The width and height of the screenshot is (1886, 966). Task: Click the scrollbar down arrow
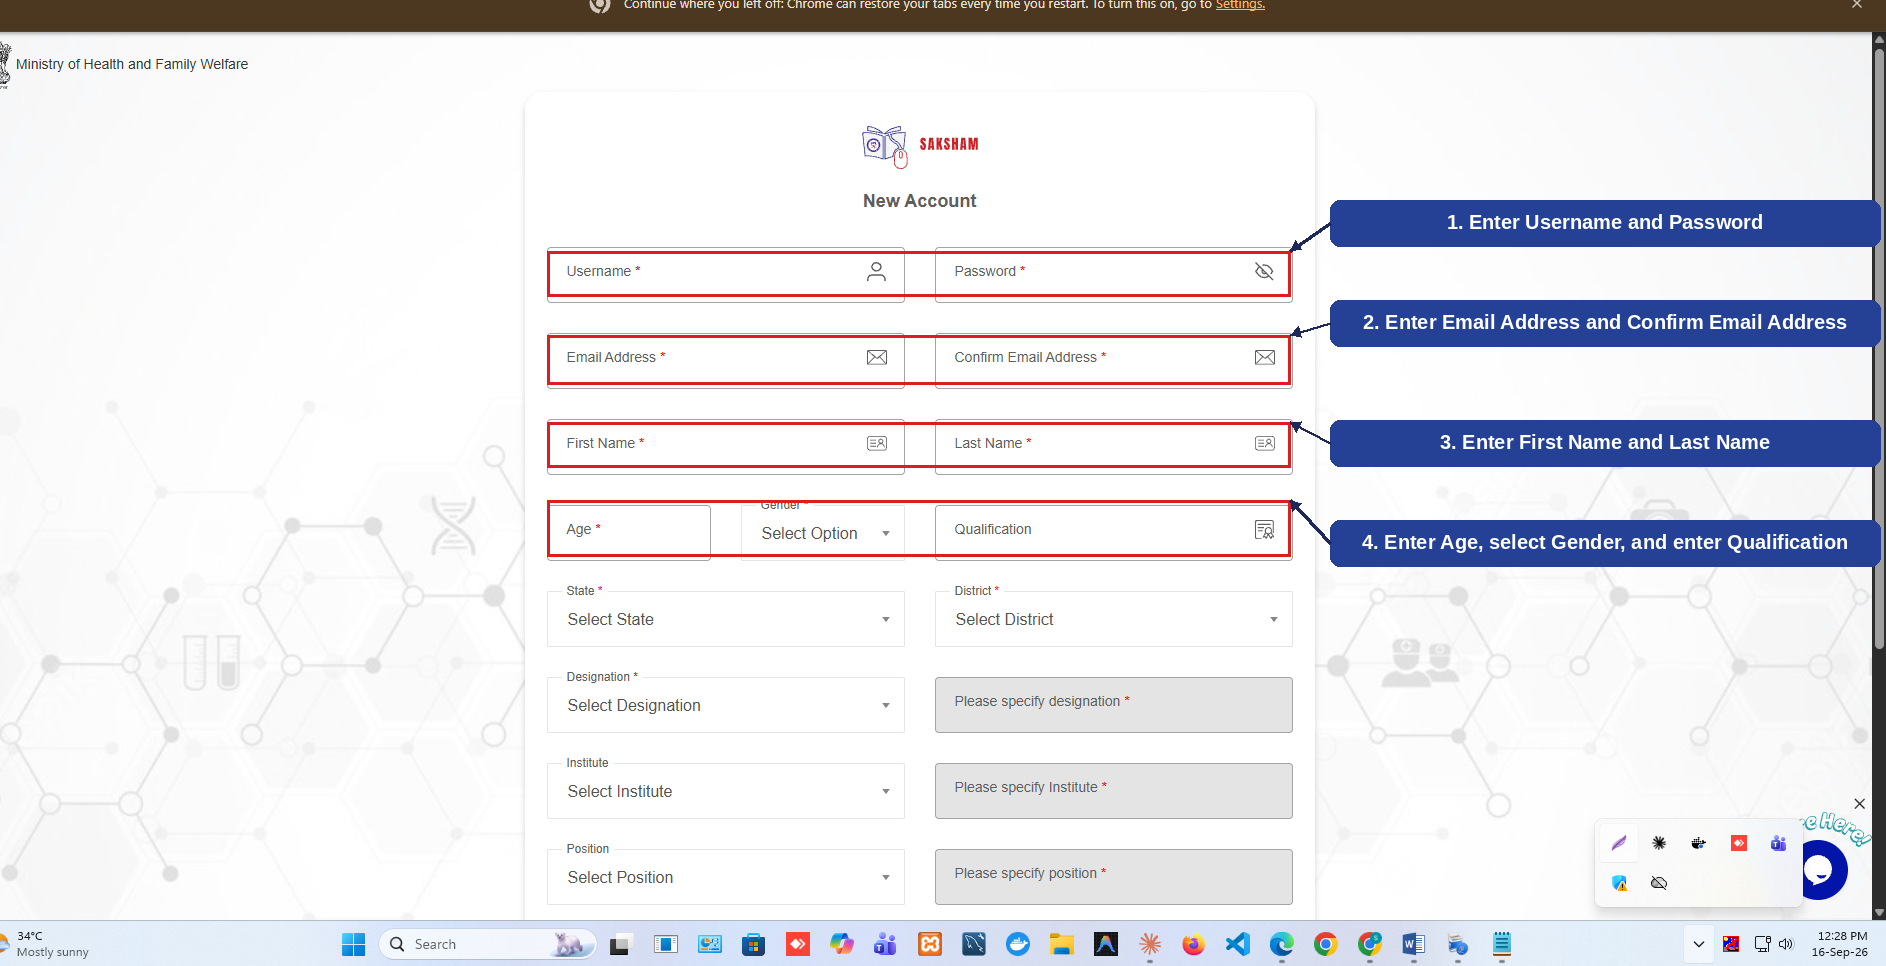[x=1879, y=912]
